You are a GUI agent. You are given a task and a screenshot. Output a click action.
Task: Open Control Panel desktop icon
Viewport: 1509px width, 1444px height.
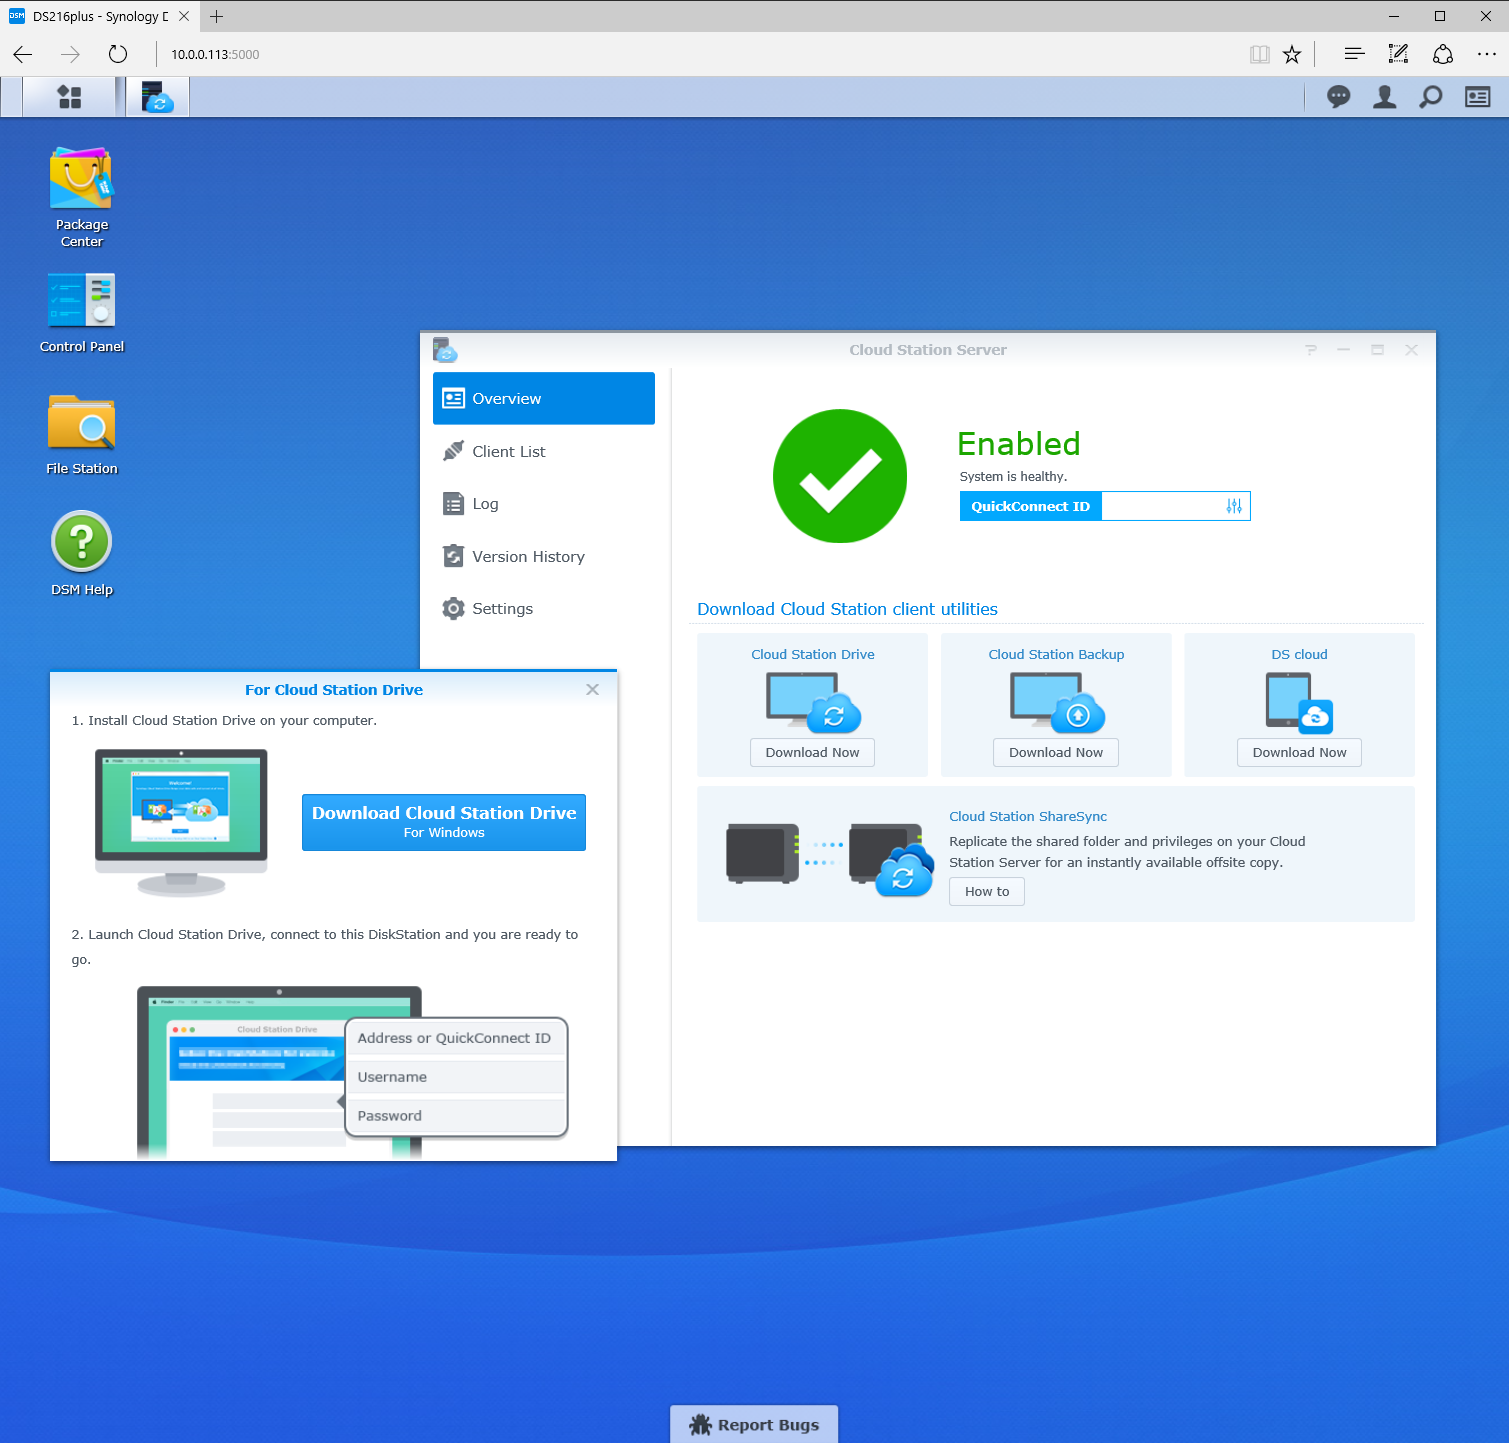click(x=82, y=313)
